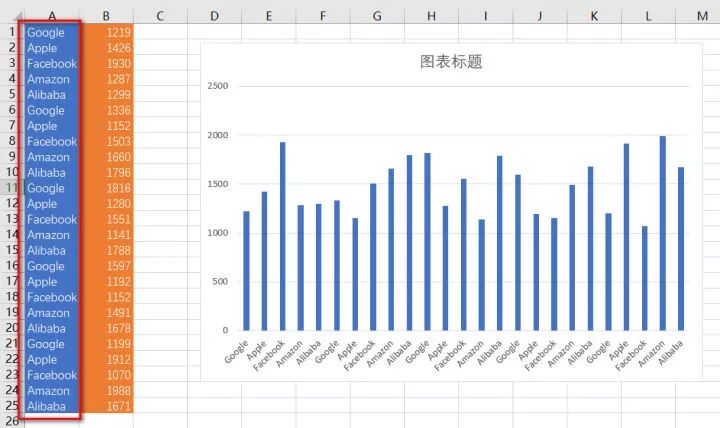Click cell B22 with value 1912
The width and height of the screenshot is (720, 428).
[x=106, y=360]
